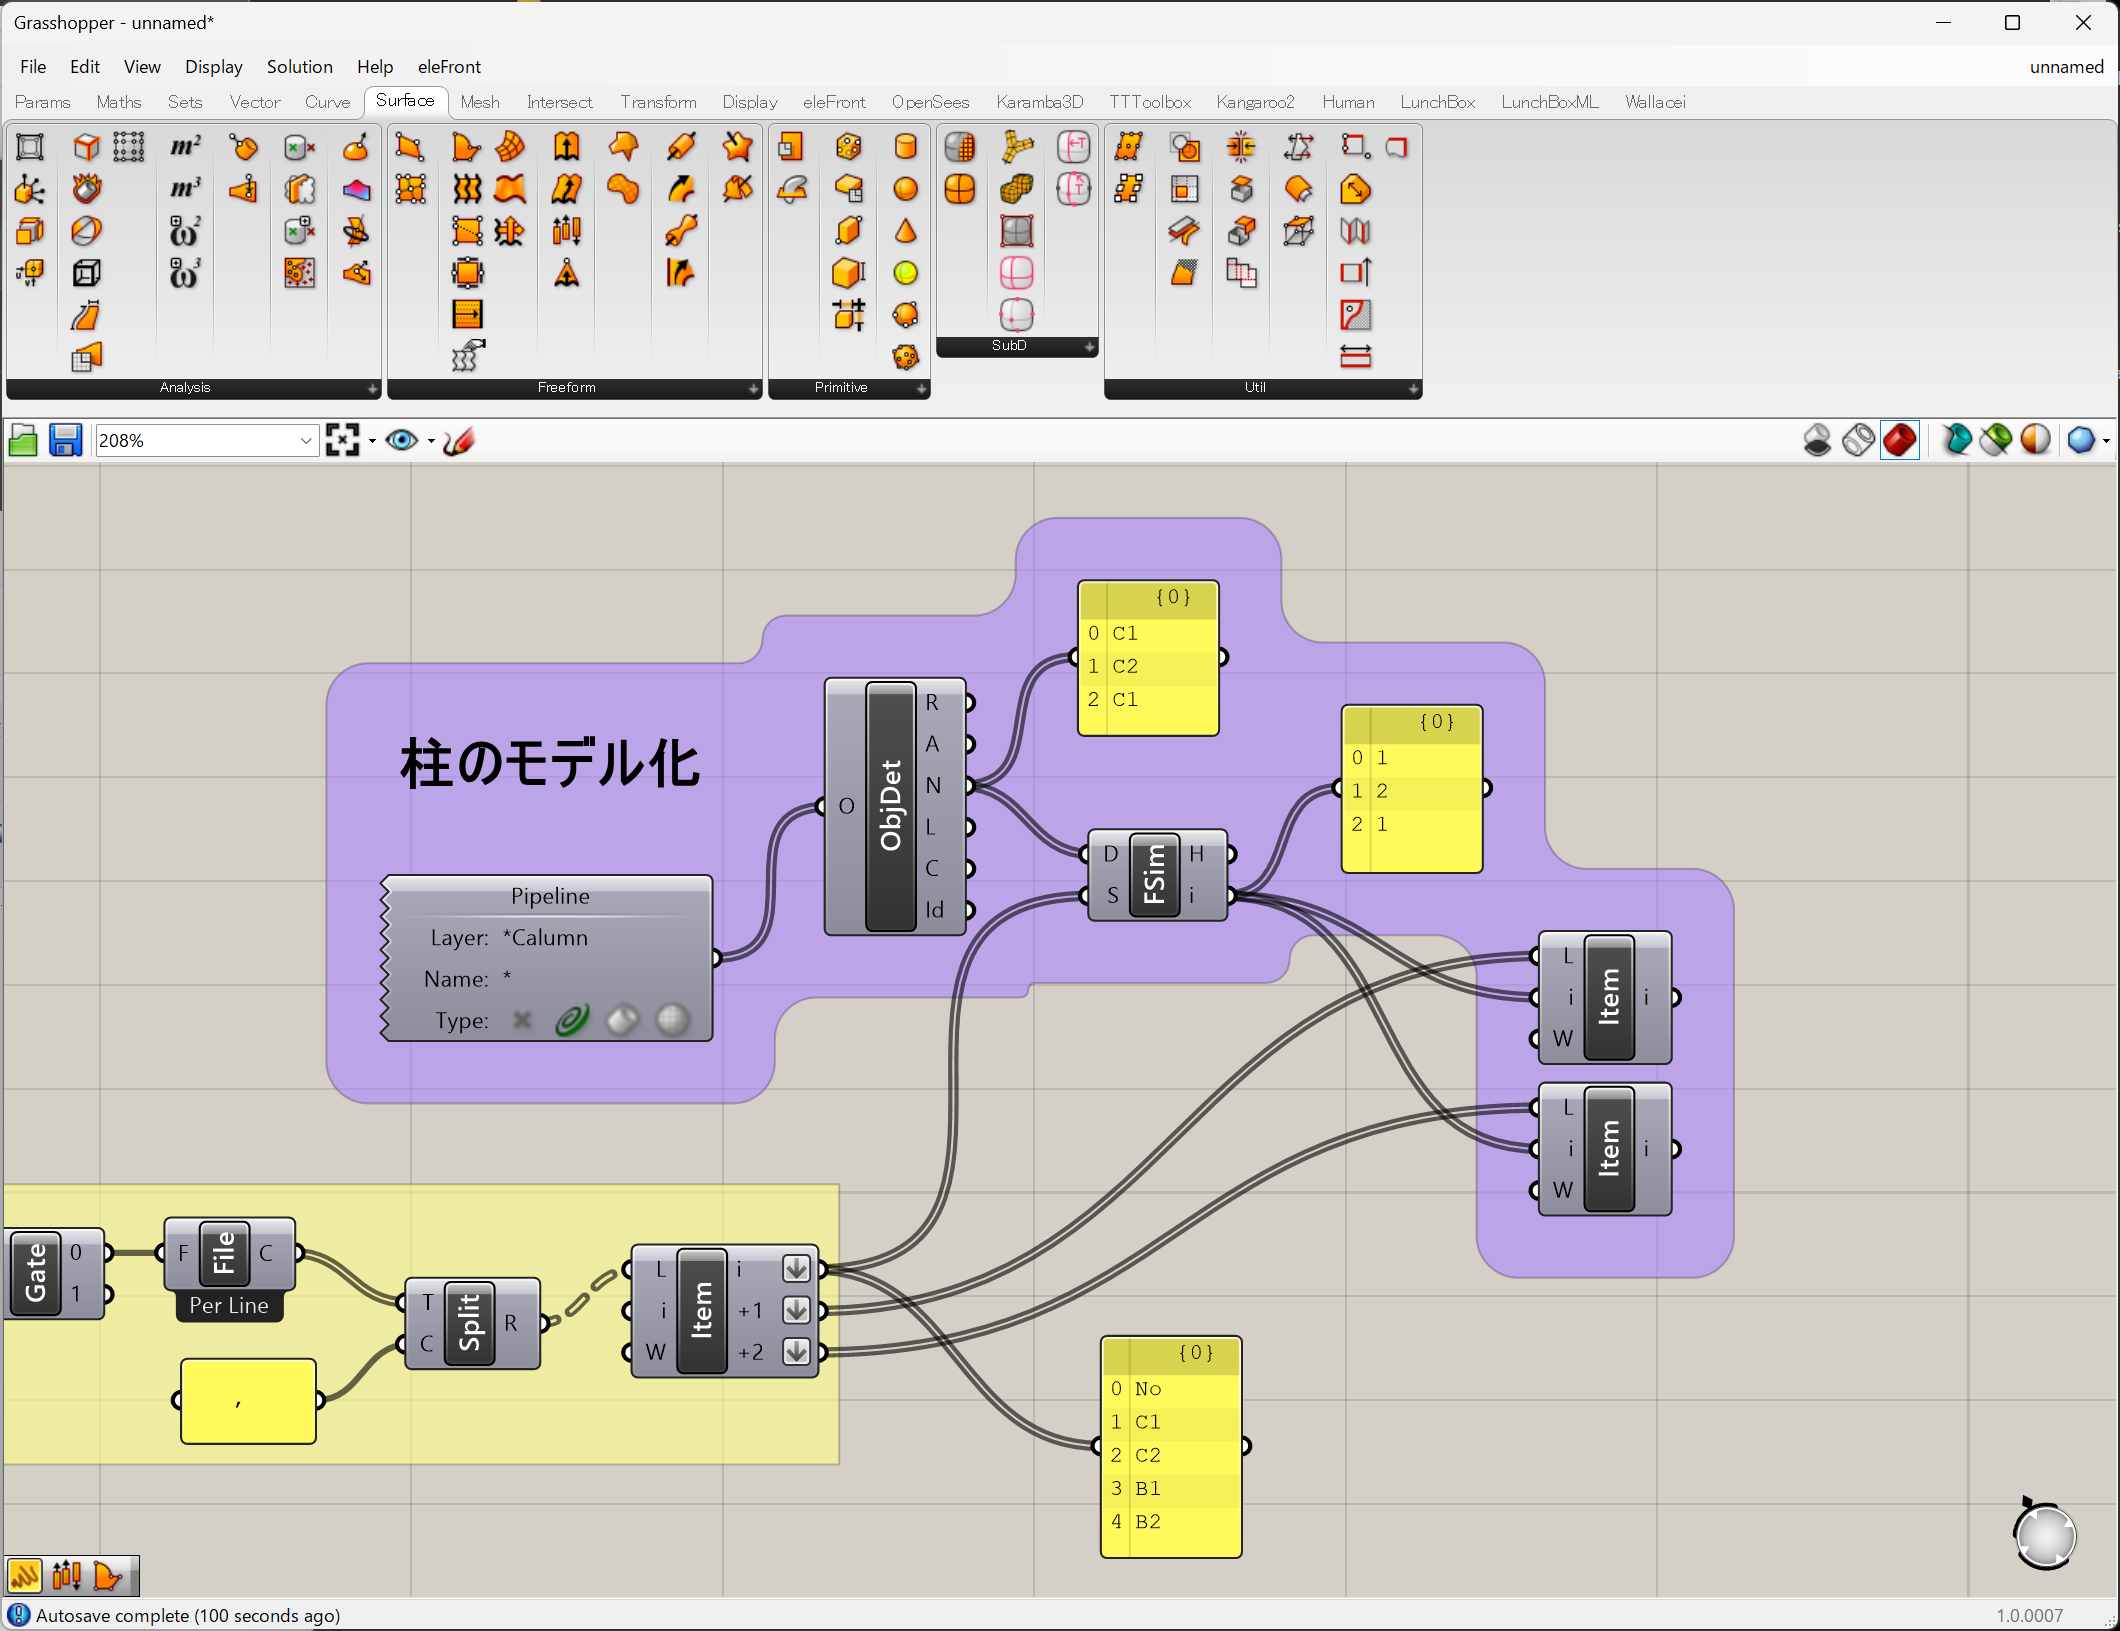Image resolution: width=2120 pixels, height=1631 pixels.
Task: Click the sketch pencil icon on canvas toolbar
Action: pyautogui.click(x=458, y=440)
